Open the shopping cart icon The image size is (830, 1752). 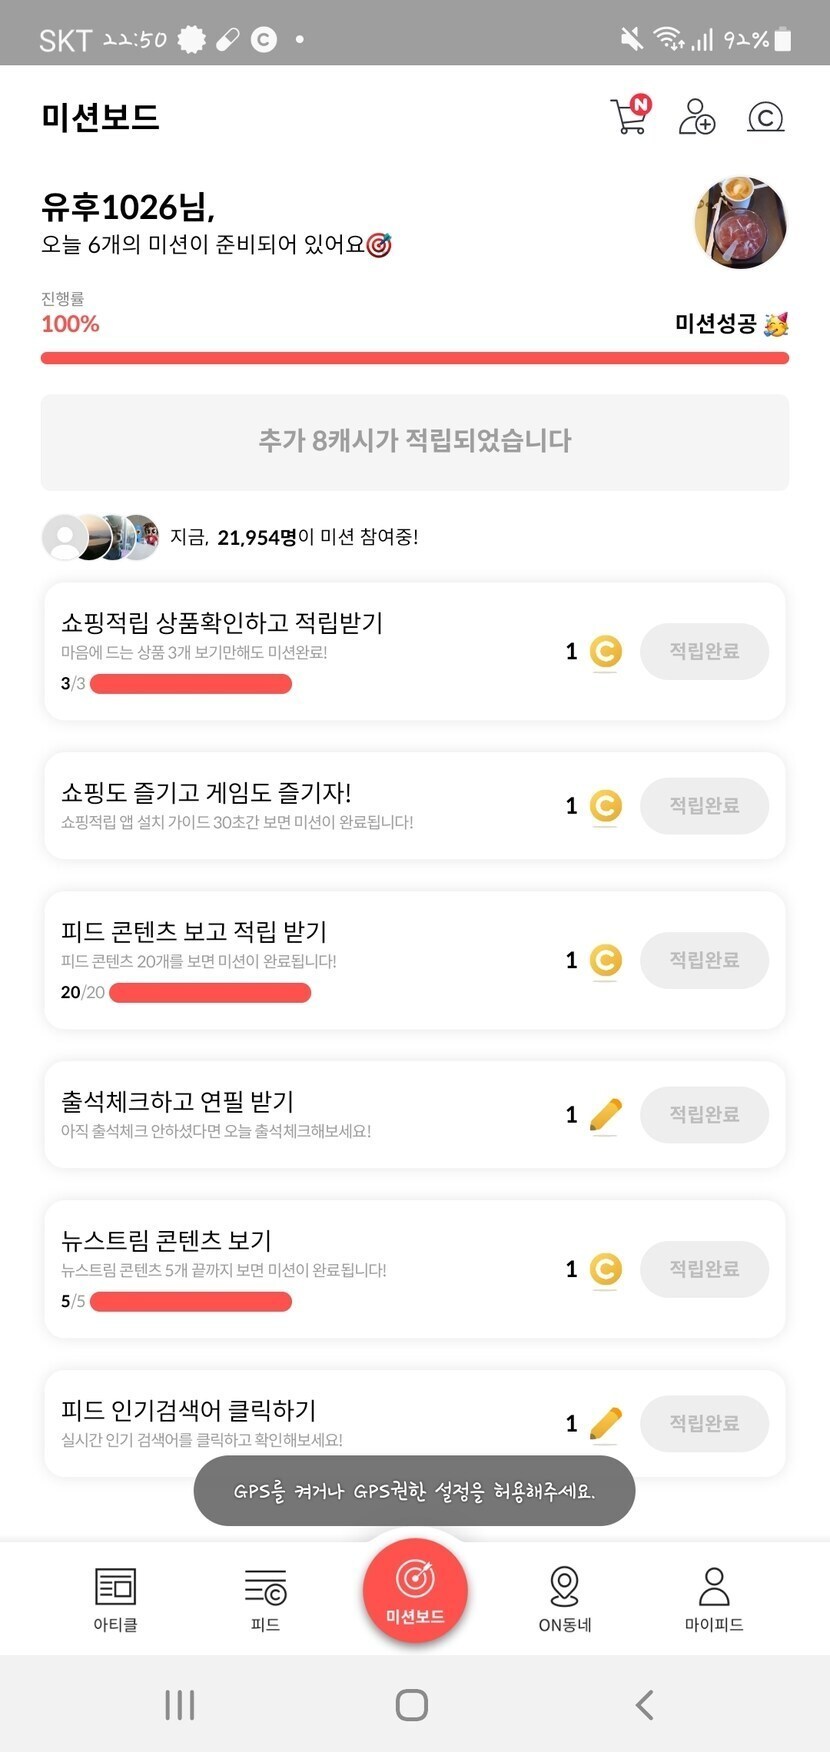click(x=629, y=116)
